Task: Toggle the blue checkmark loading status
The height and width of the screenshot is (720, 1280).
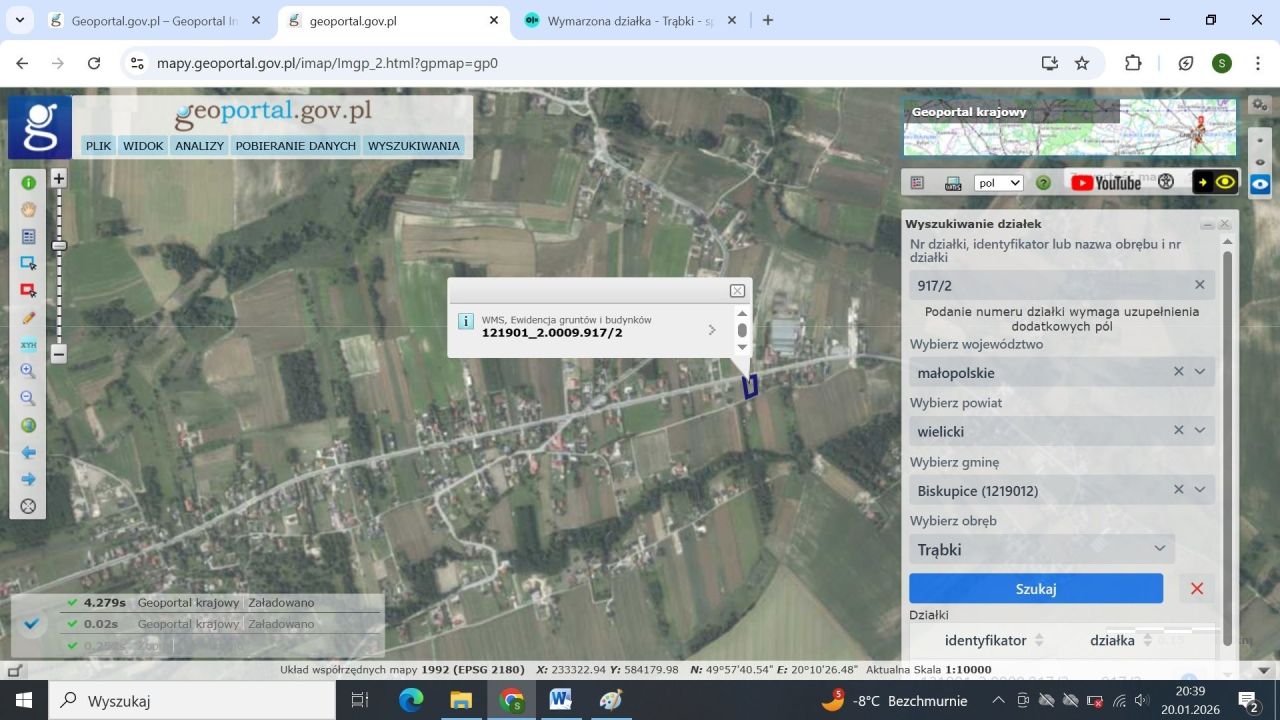Action: click(x=31, y=624)
